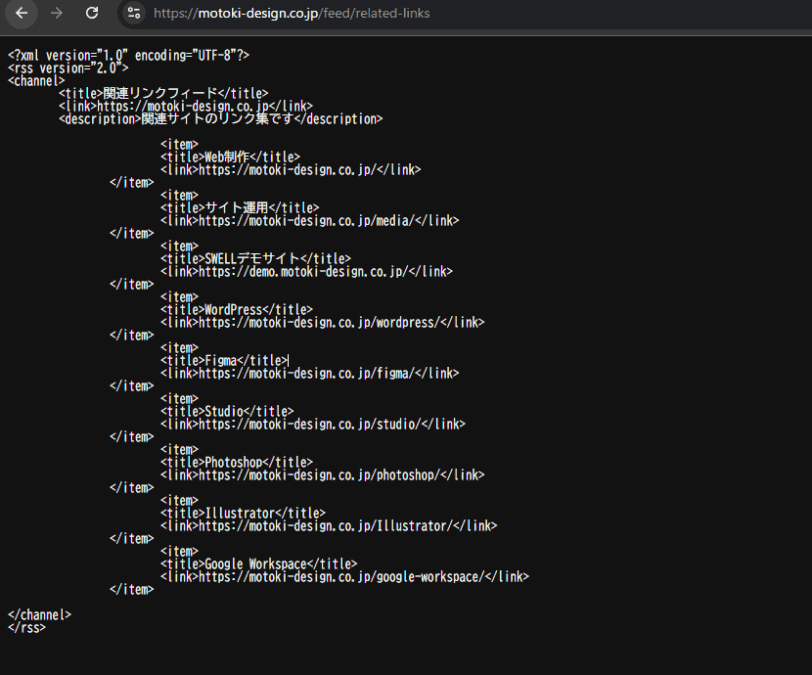Click the closing rss tag
The width and height of the screenshot is (812, 675).
click(x=27, y=628)
